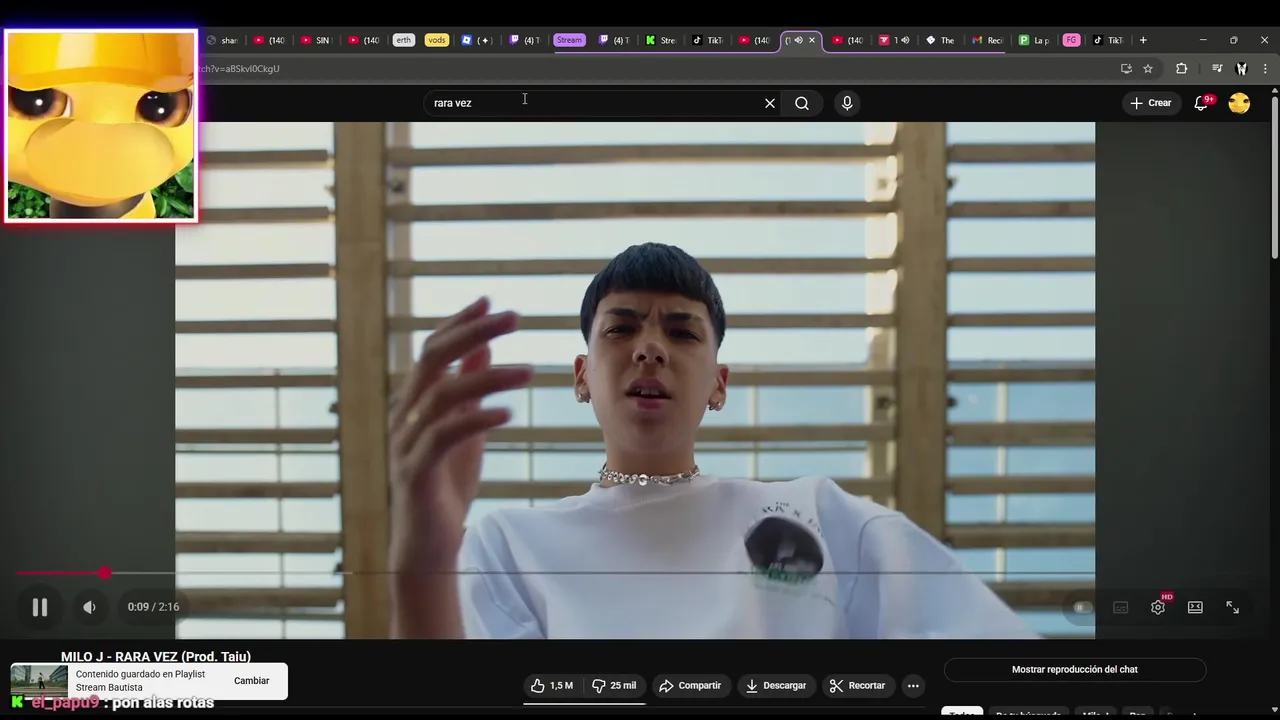Open the YouTube account avatar menu
This screenshot has width=1280, height=720.
point(1239,103)
